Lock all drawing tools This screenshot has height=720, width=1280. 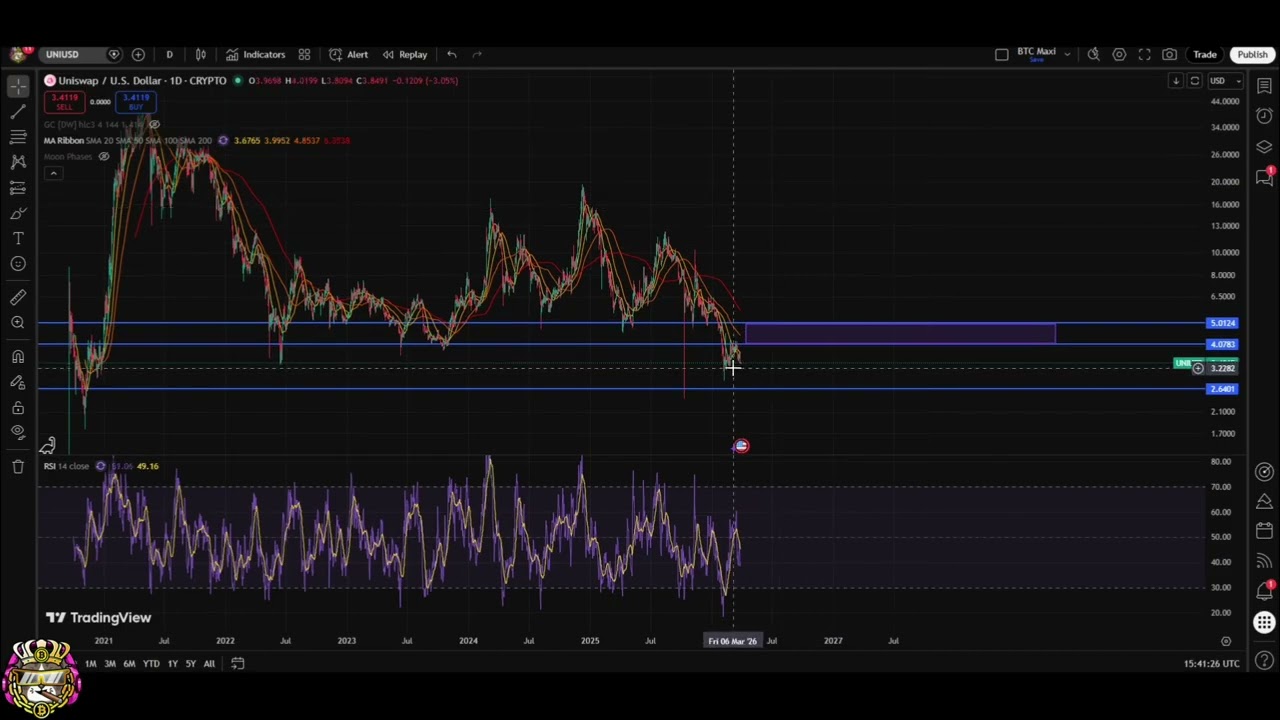point(18,408)
